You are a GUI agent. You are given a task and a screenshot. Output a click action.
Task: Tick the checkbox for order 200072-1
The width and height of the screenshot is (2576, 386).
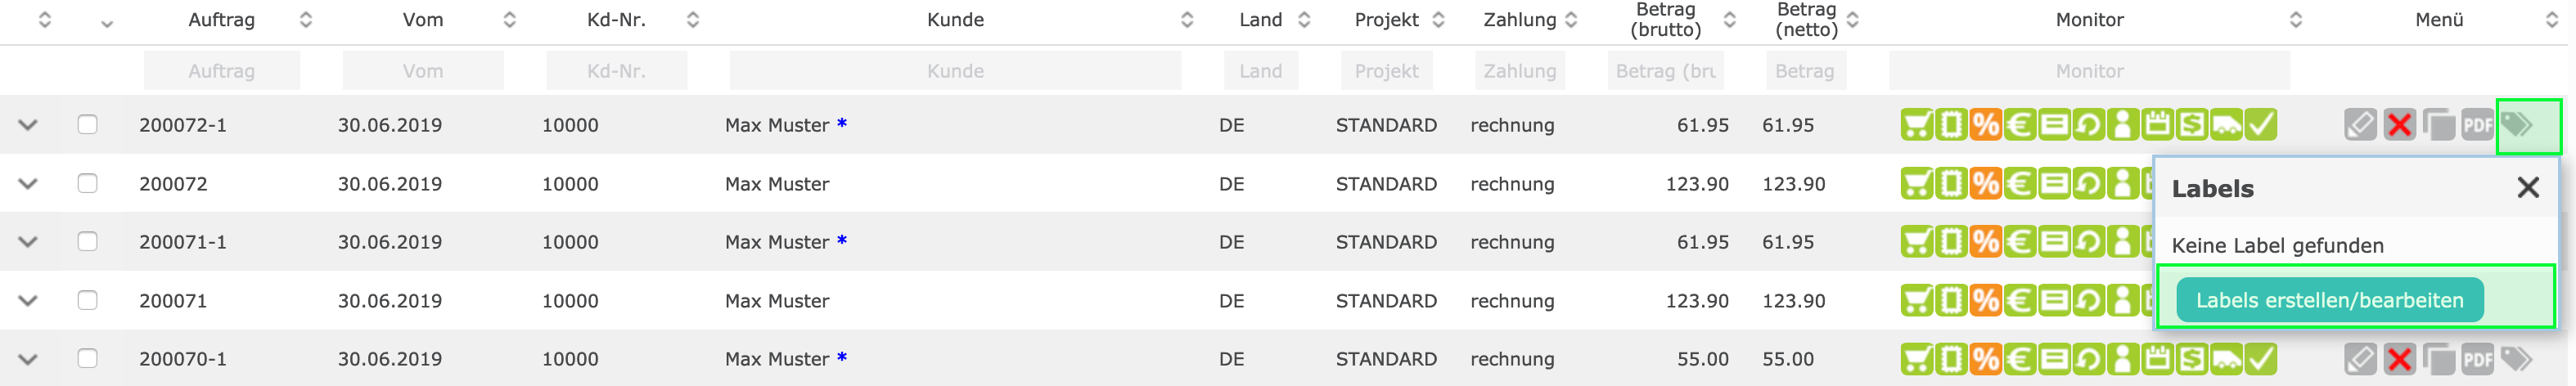tap(88, 125)
